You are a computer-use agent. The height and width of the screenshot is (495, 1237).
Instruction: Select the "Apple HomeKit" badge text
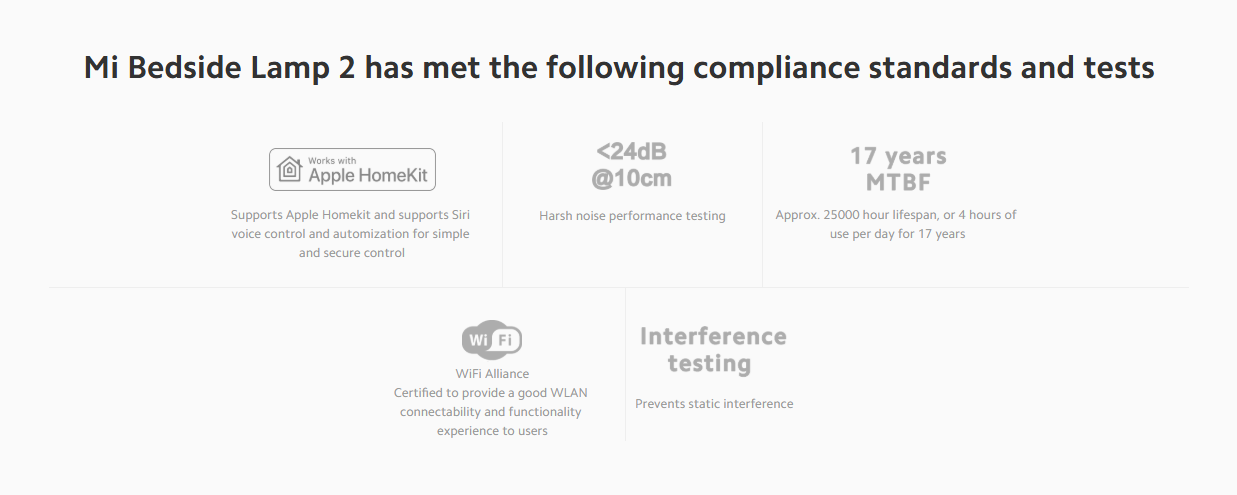coord(367,176)
